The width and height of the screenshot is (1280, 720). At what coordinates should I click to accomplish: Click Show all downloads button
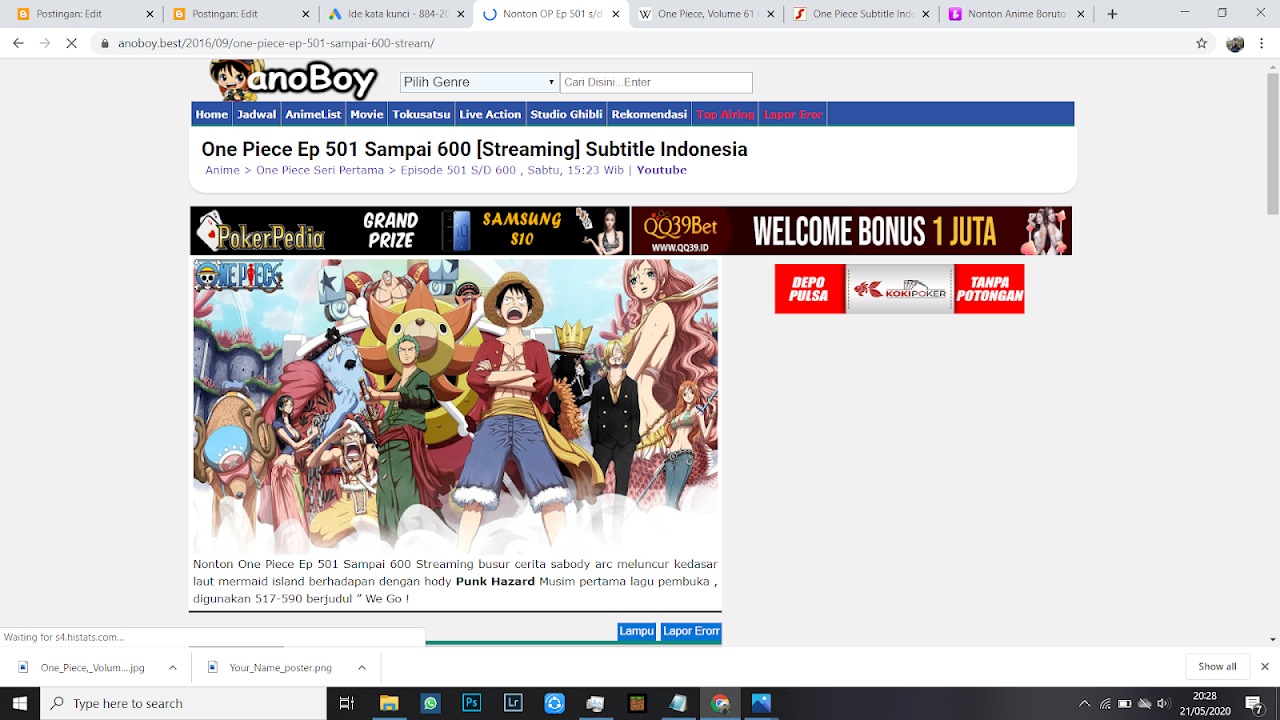(x=1217, y=666)
